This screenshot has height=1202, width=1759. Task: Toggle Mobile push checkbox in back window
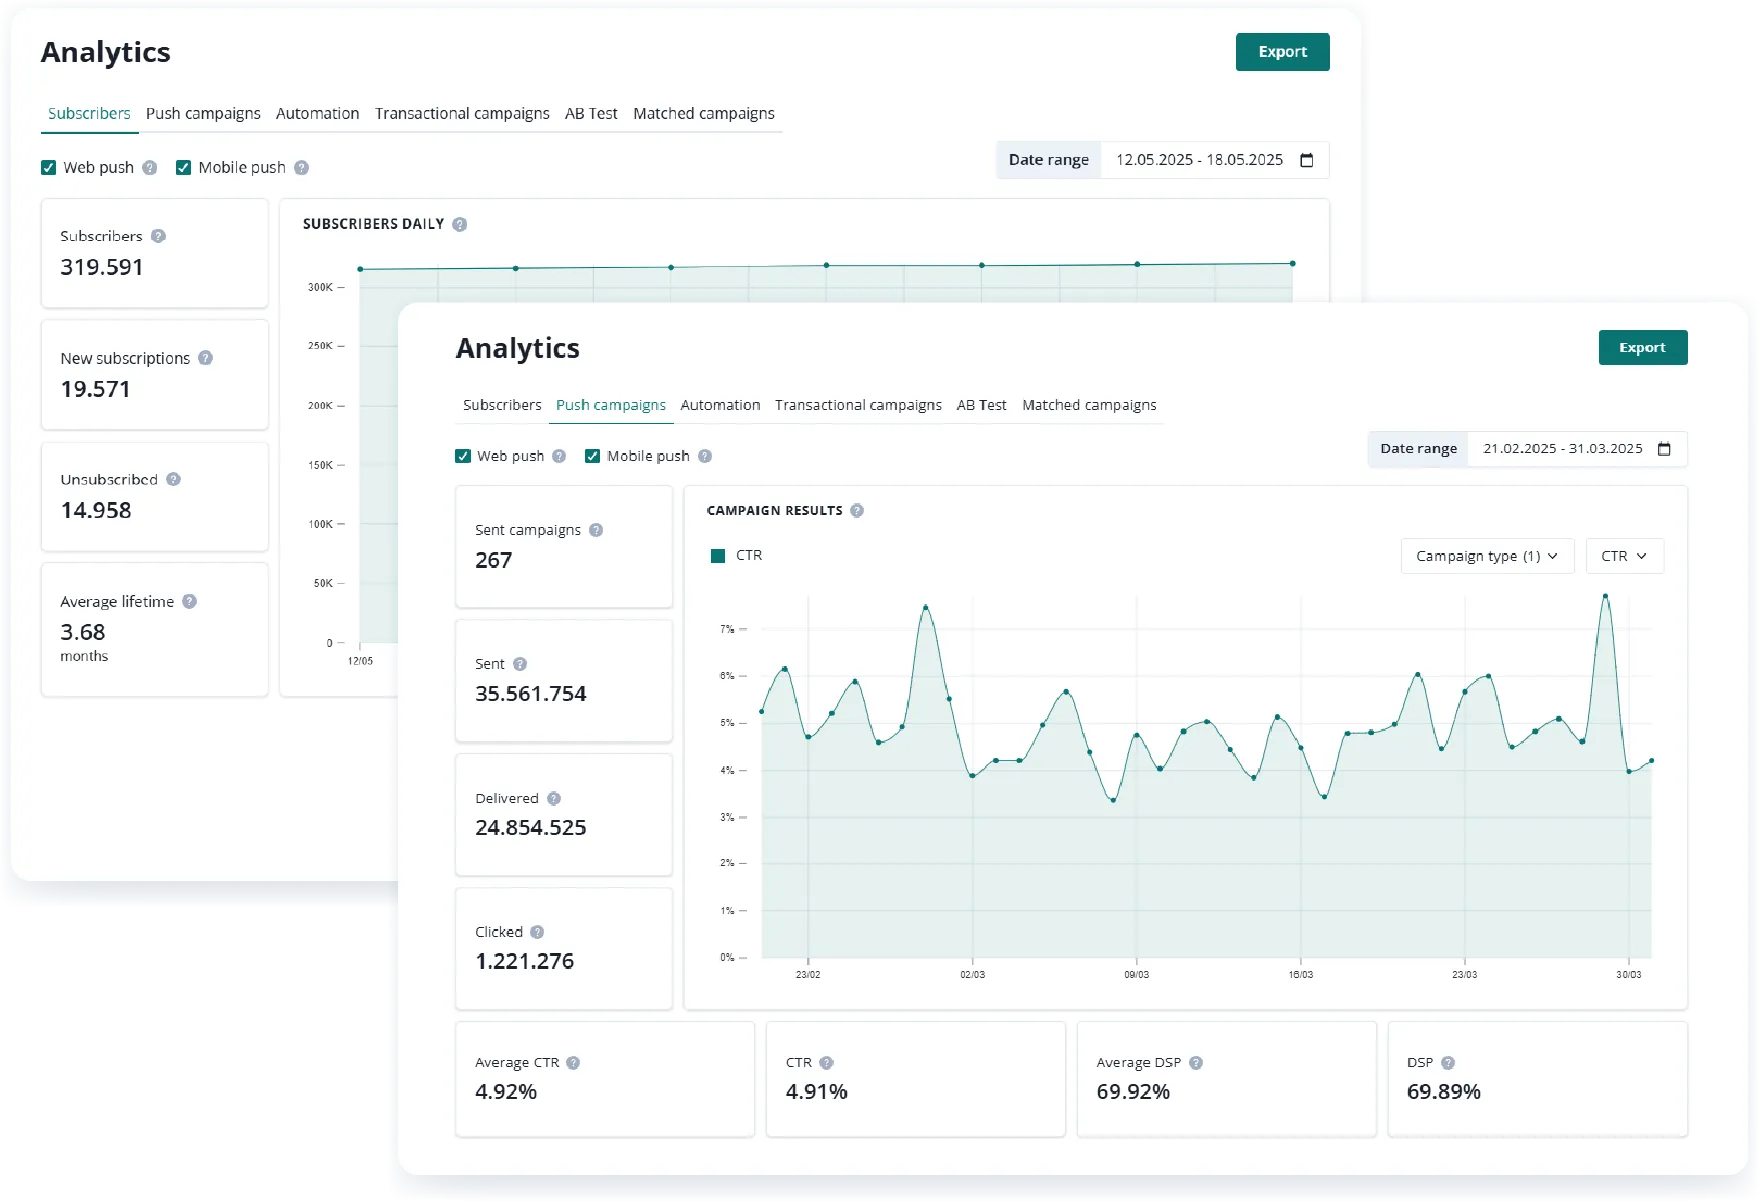[x=183, y=168]
